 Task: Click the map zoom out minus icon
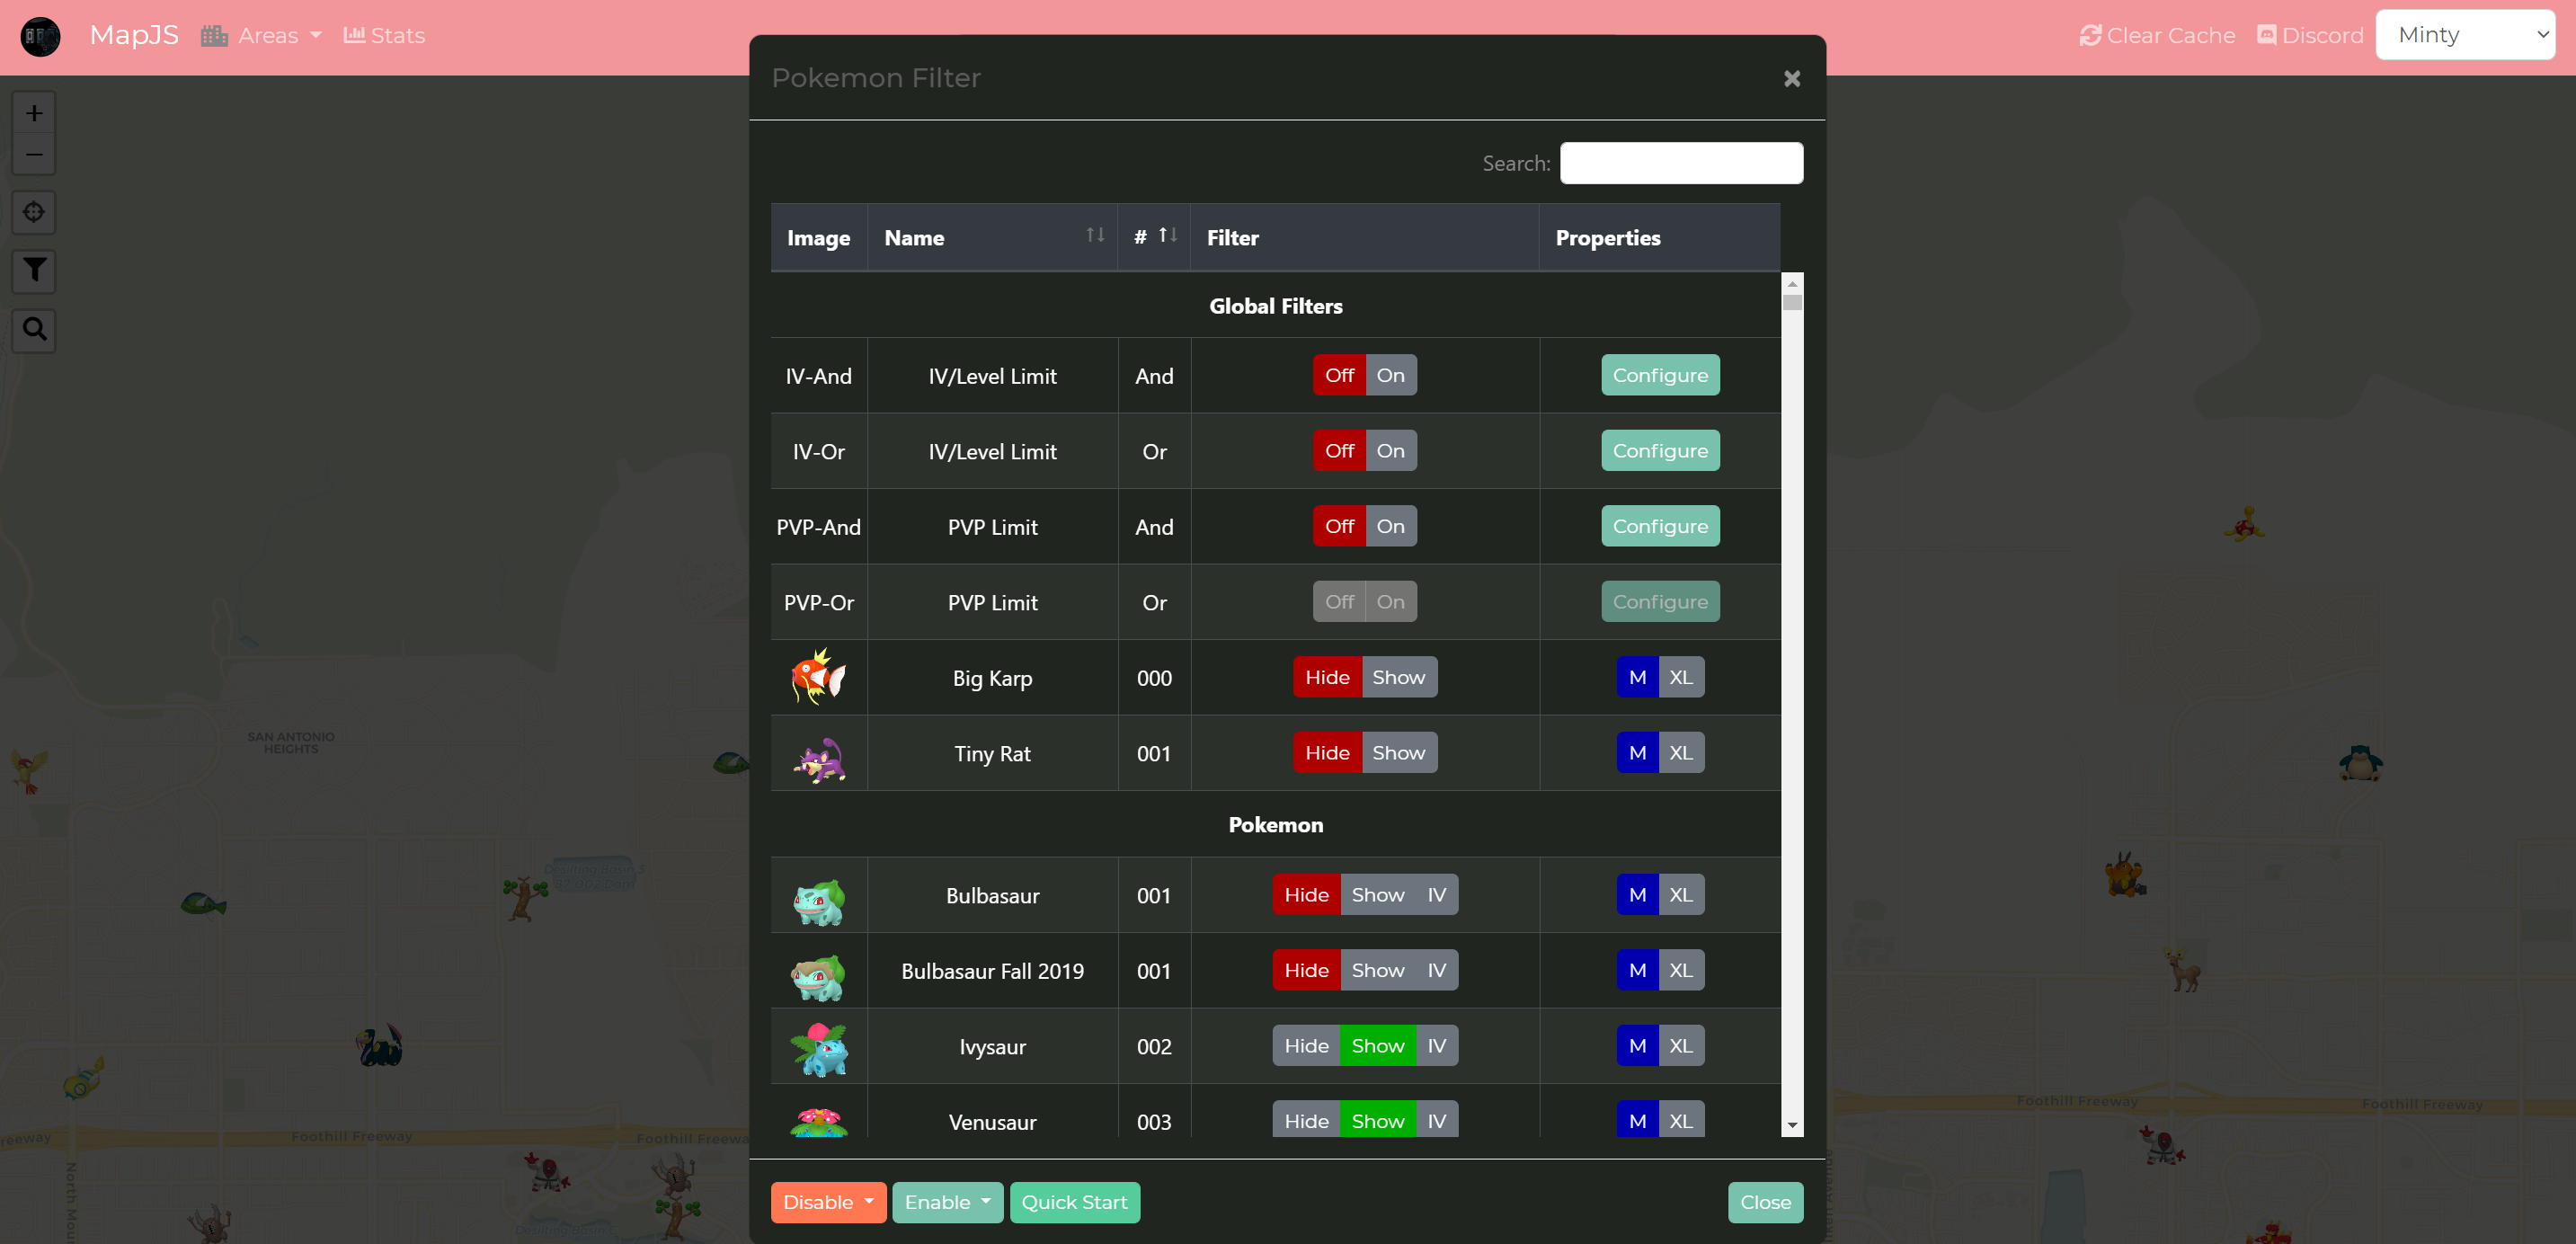34,155
